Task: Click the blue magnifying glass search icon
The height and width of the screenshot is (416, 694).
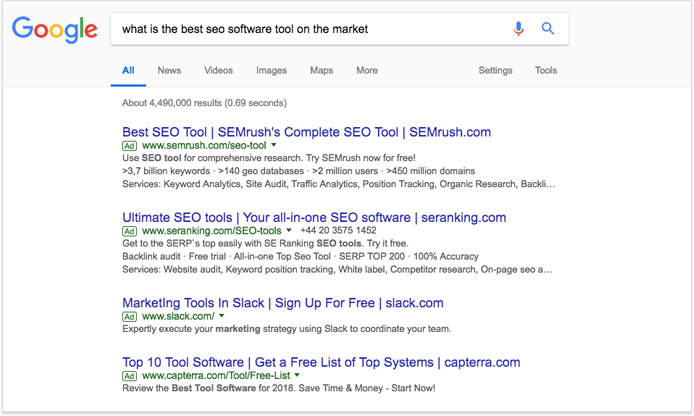Action: tap(548, 29)
